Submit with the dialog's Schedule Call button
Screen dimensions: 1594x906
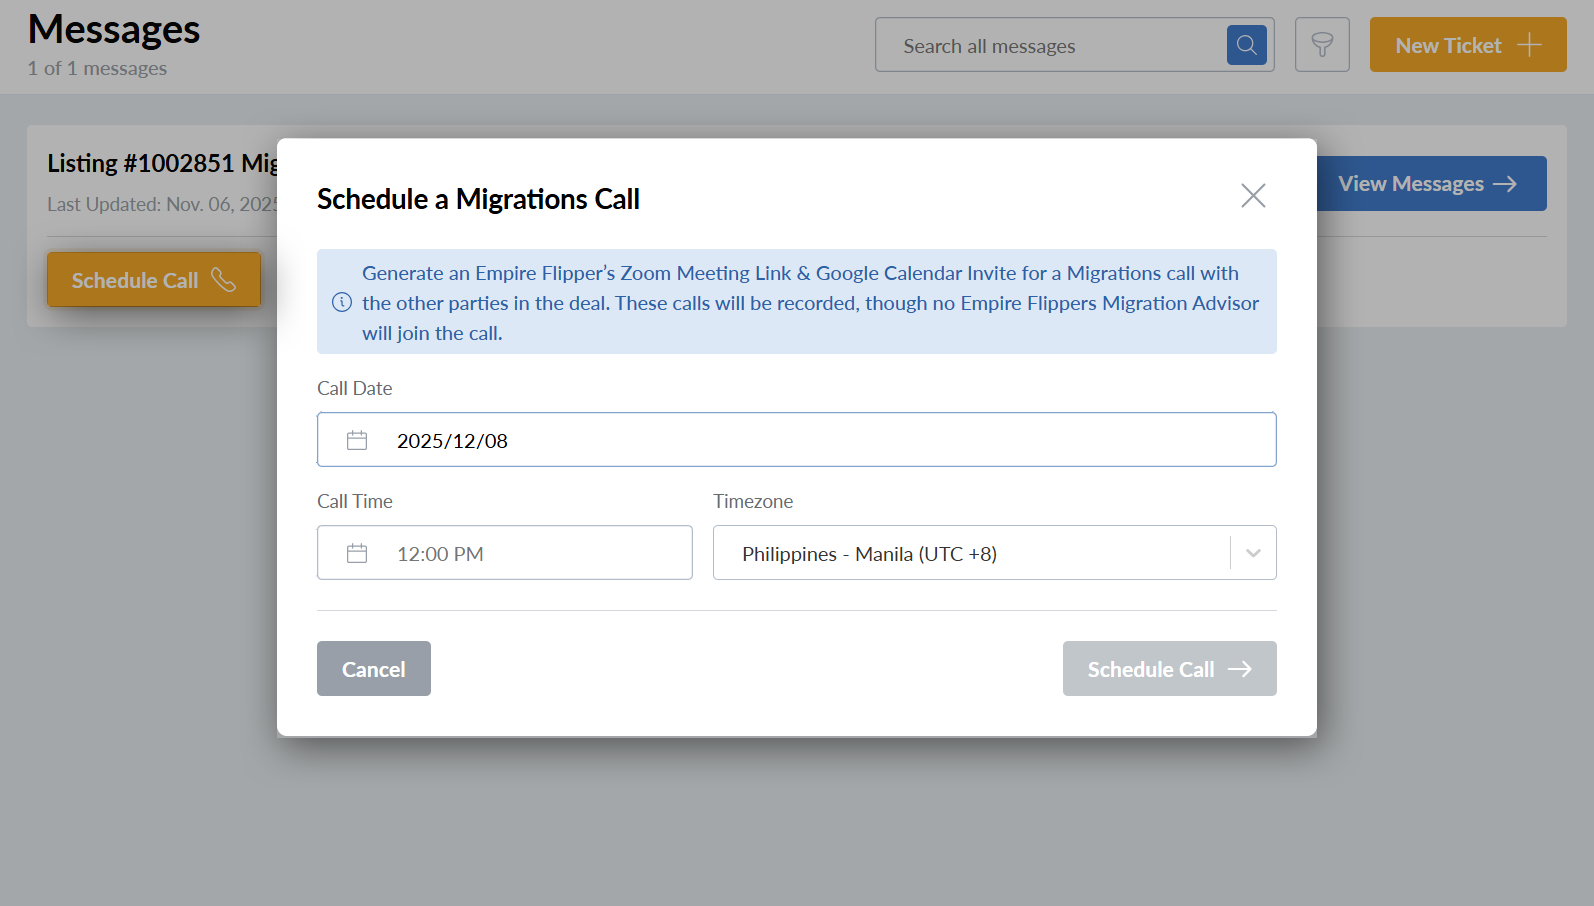[1150, 669]
